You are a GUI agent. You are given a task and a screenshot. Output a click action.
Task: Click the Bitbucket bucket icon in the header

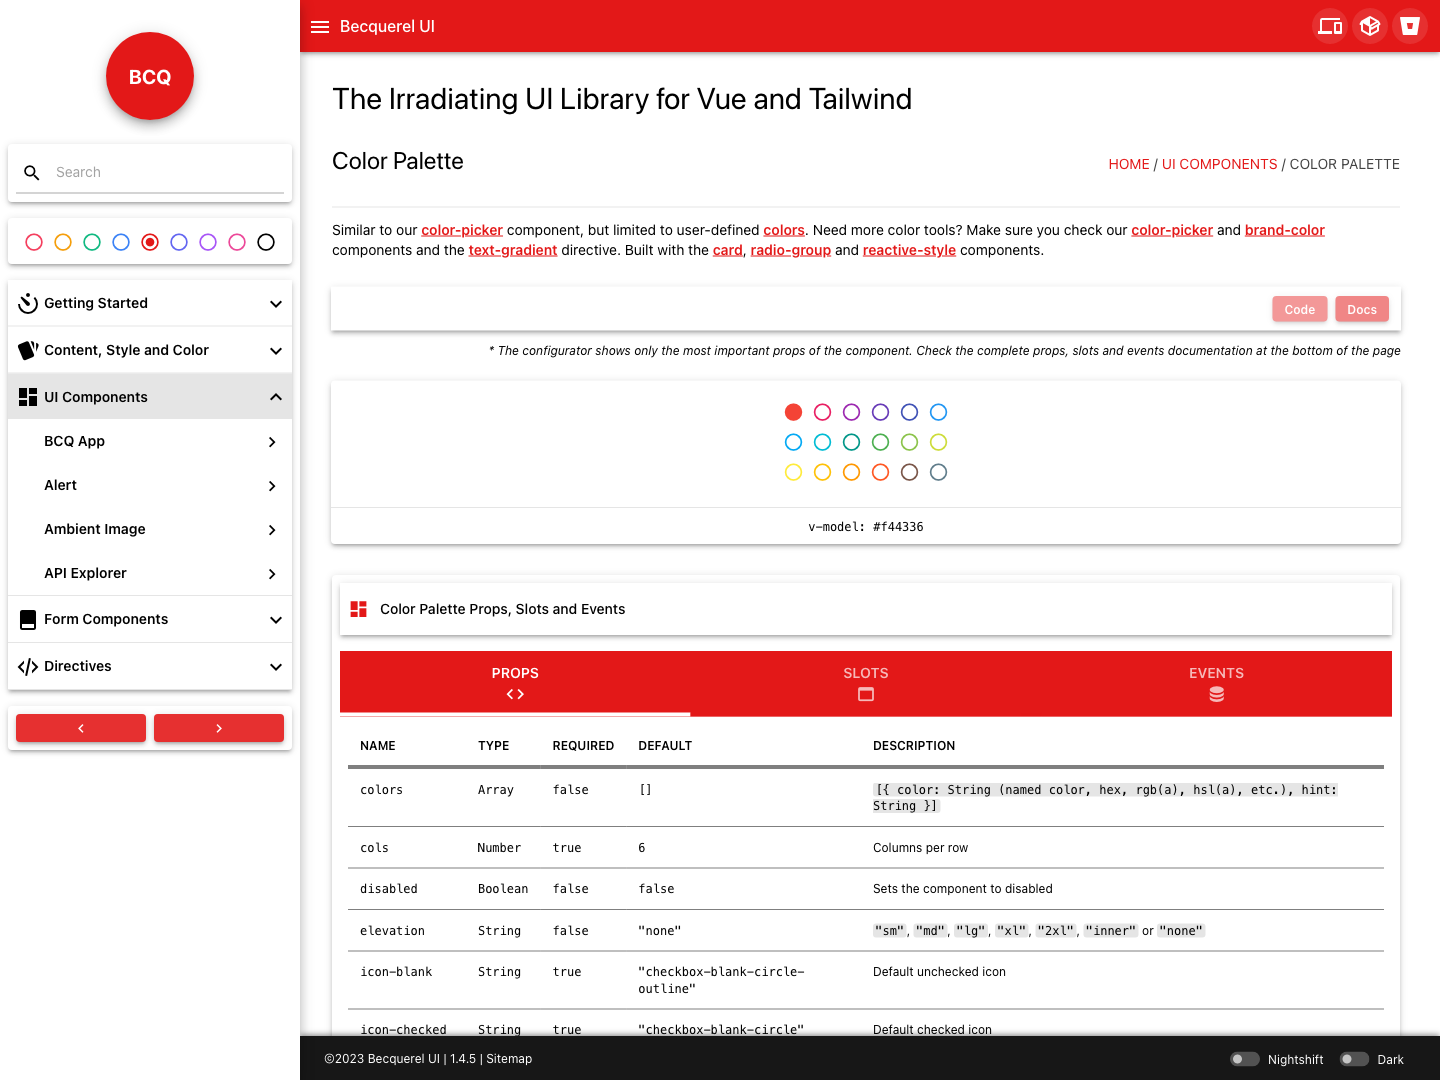[1410, 26]
